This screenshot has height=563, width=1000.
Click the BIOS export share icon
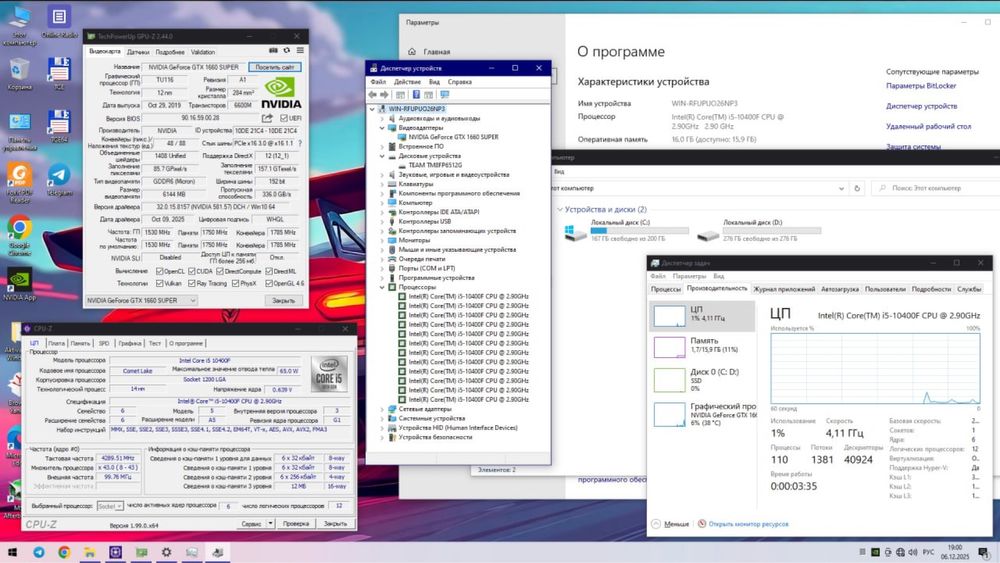(267, 117)
